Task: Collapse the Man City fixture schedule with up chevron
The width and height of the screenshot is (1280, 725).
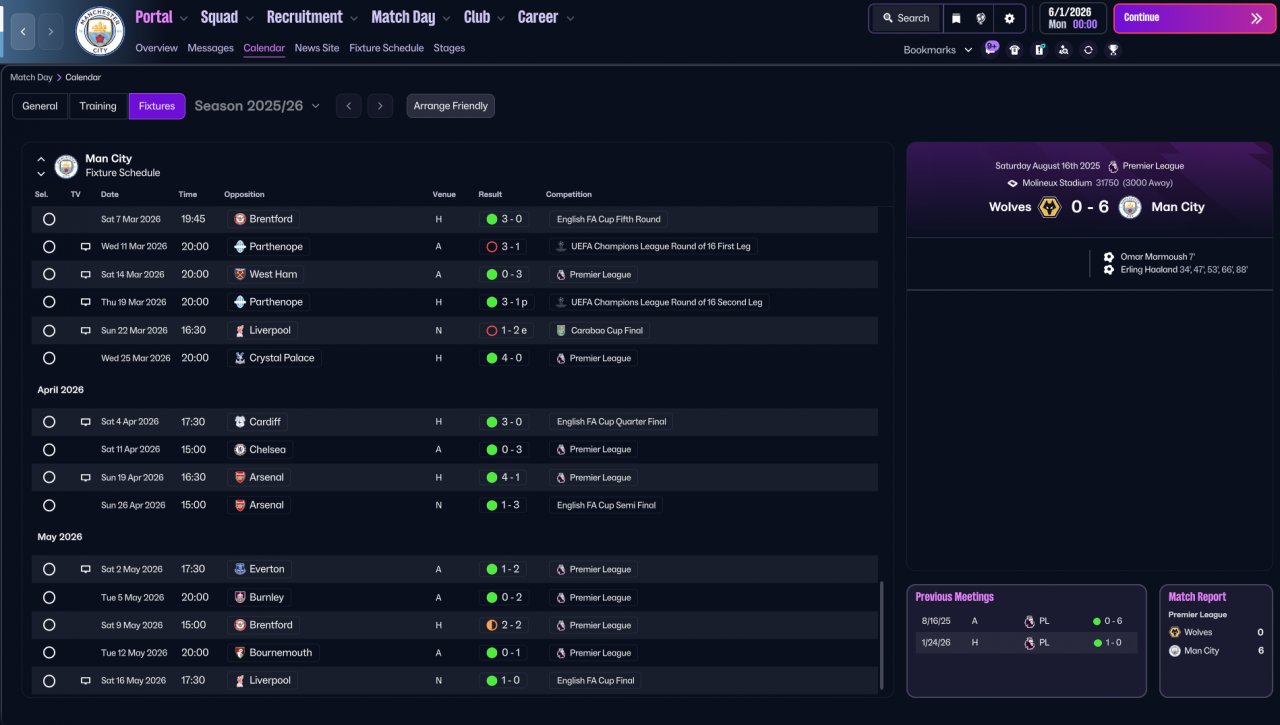Action: click(41, 159)
